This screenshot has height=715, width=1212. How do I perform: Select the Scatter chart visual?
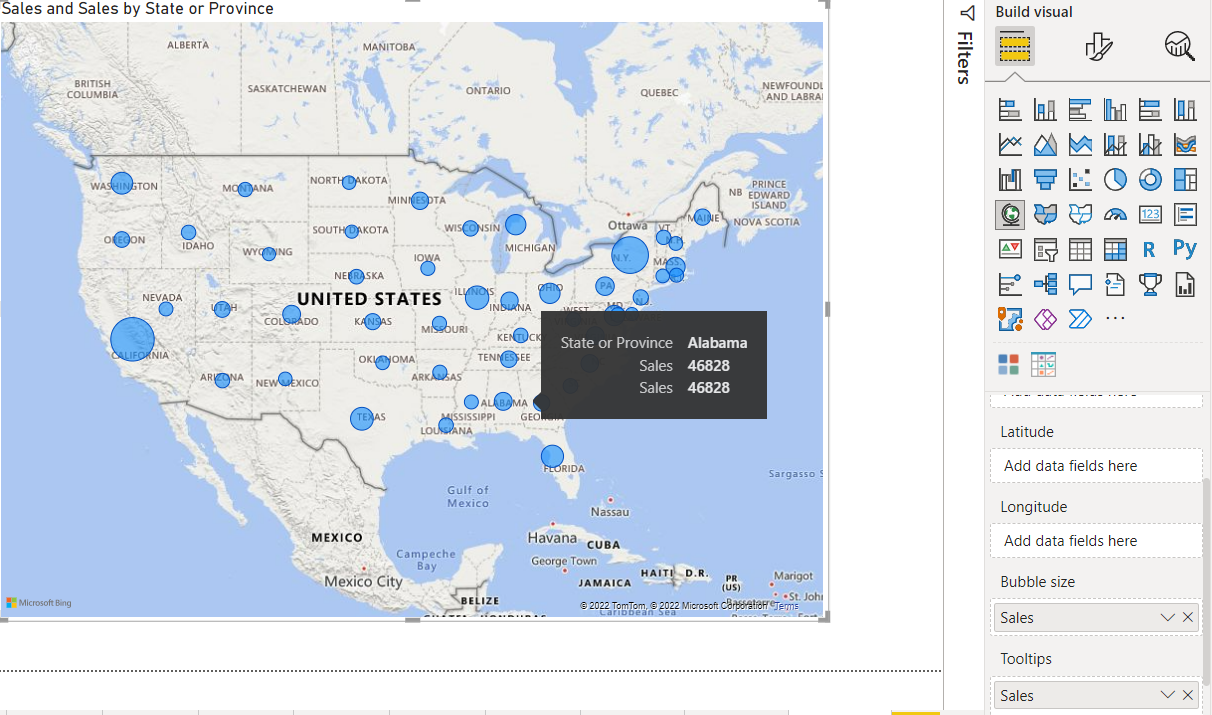tap(1080, 180)
